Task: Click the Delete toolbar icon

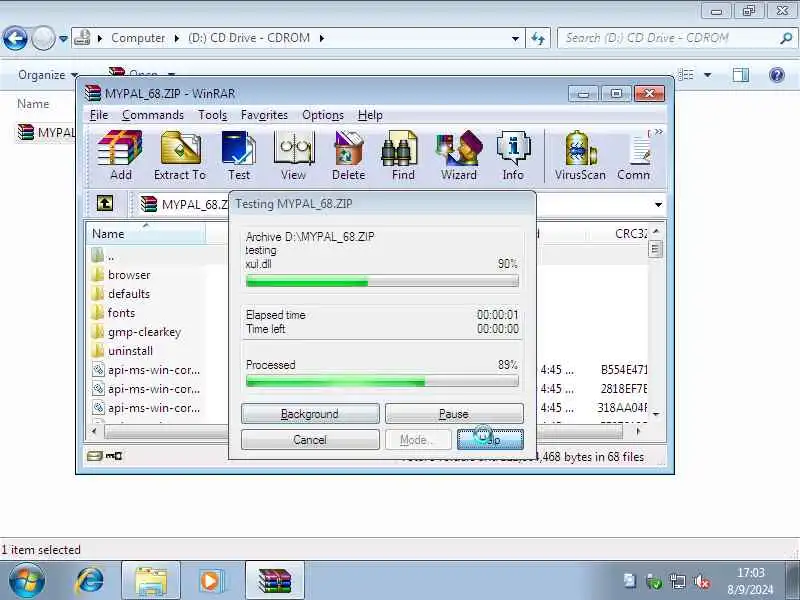Action: 348,155
